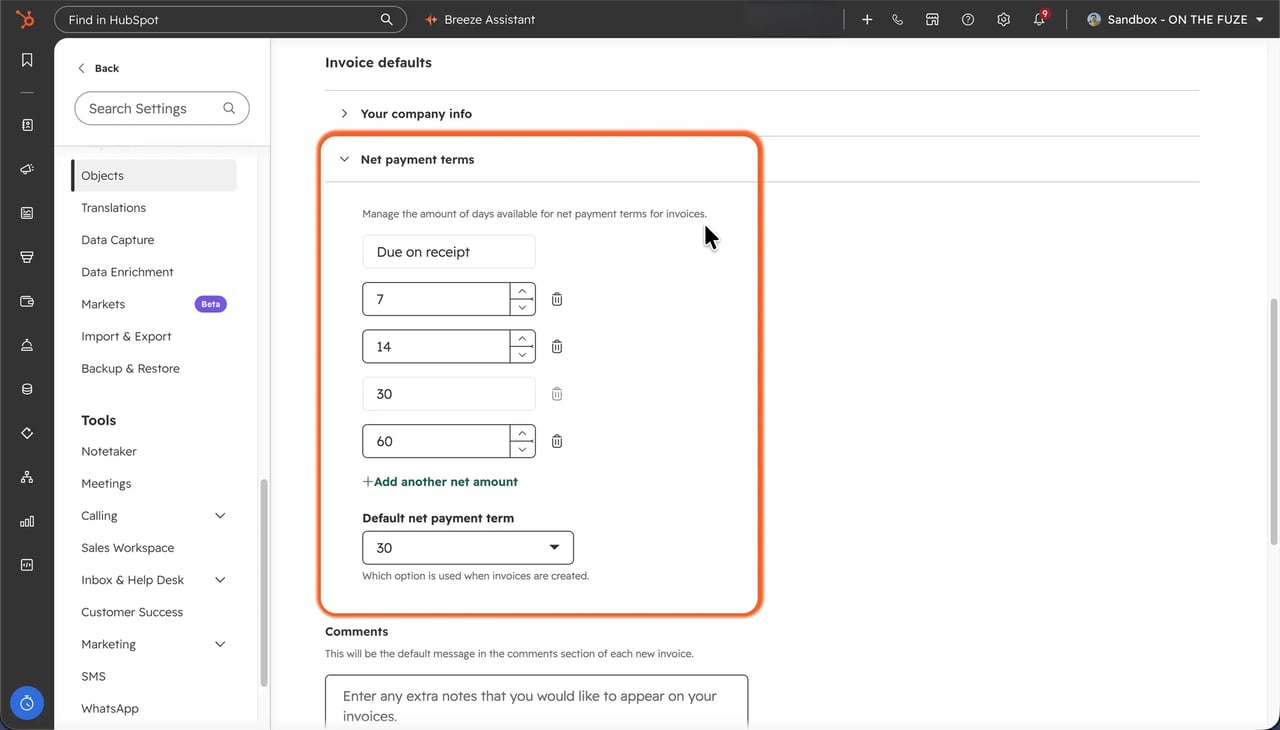
Task: Open Translations settings
Action: pyautogui.click(x=113, y=207)
